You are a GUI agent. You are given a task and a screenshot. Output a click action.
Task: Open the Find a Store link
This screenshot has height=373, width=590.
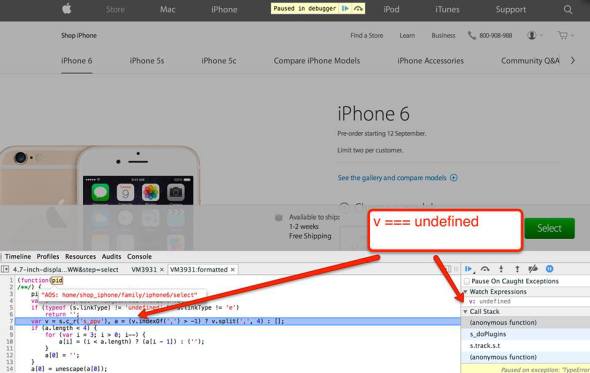tap(366, 35)
